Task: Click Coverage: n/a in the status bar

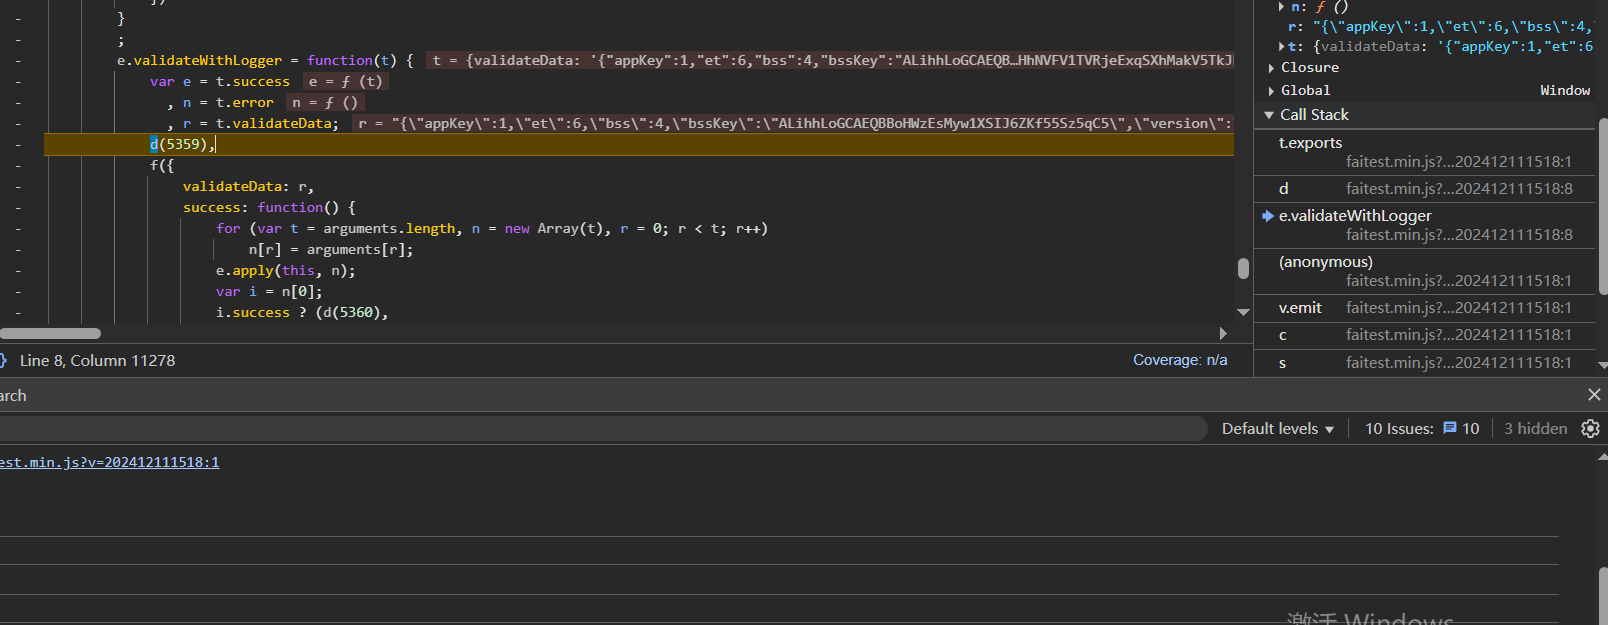Action: click(x=1180, y=360)
